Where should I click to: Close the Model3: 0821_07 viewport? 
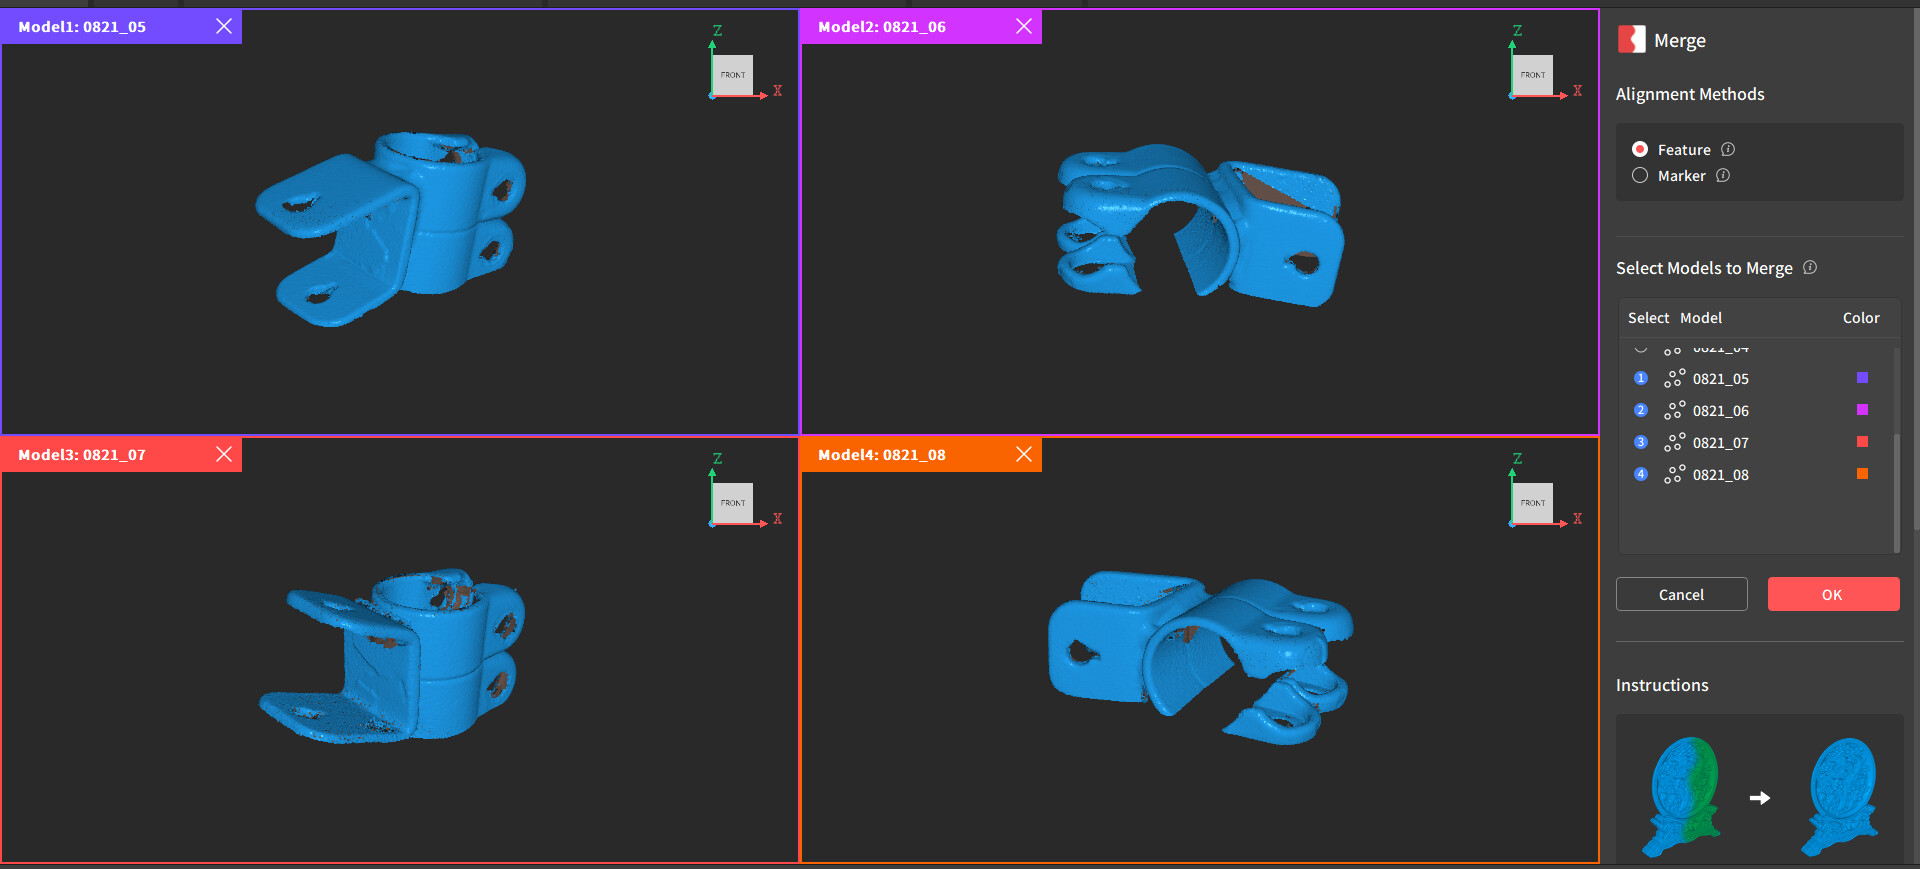coord(224,454)
